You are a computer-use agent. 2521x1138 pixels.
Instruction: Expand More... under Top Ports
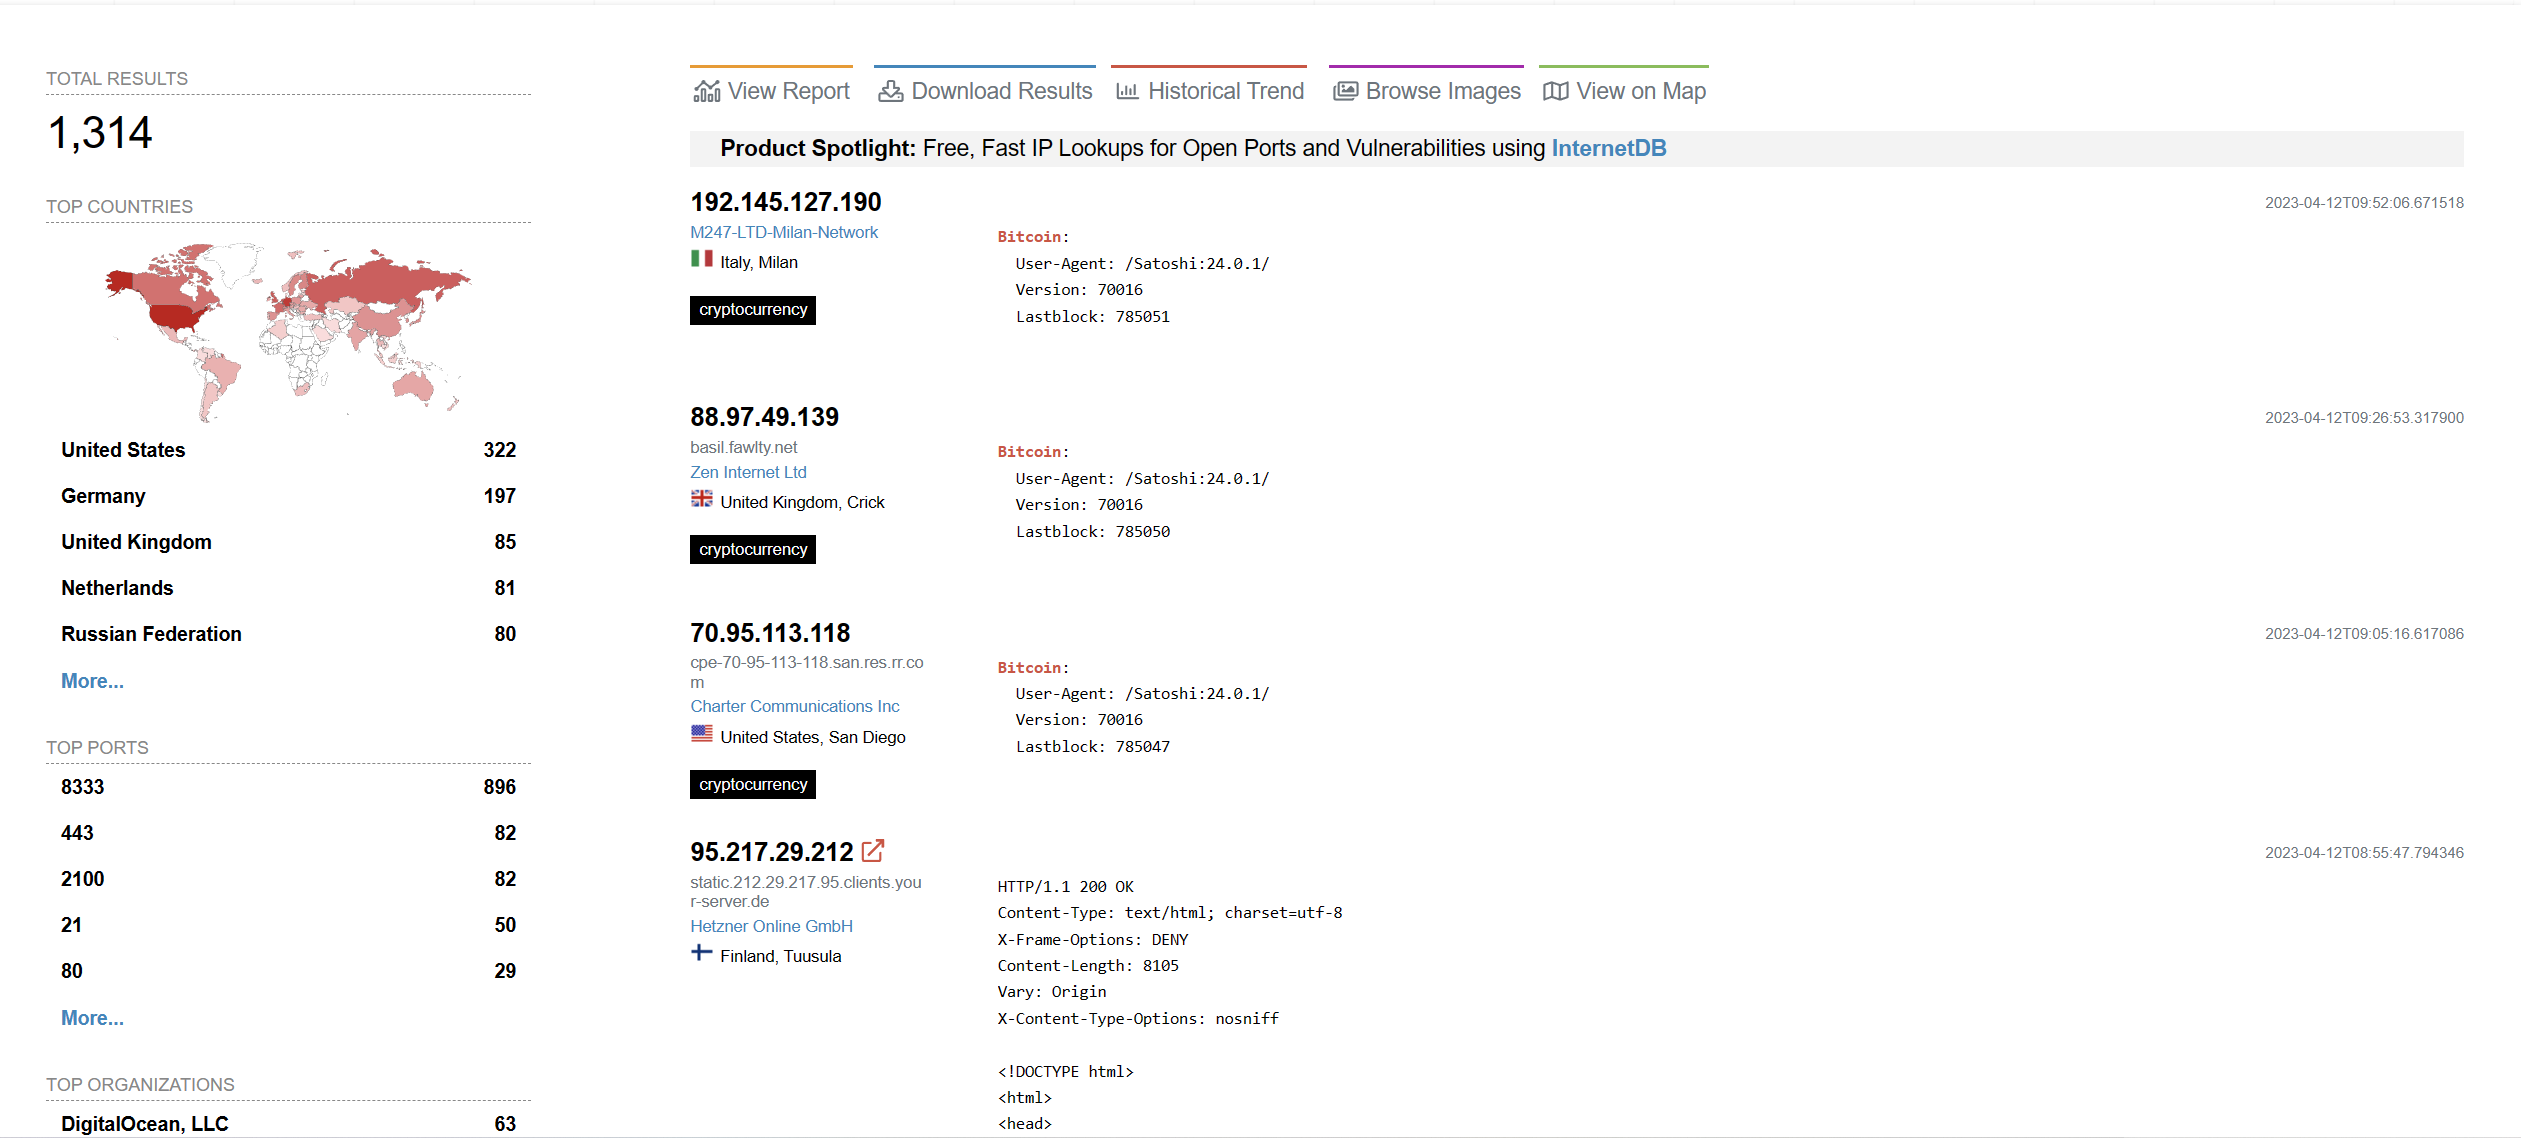(92, 1018)
